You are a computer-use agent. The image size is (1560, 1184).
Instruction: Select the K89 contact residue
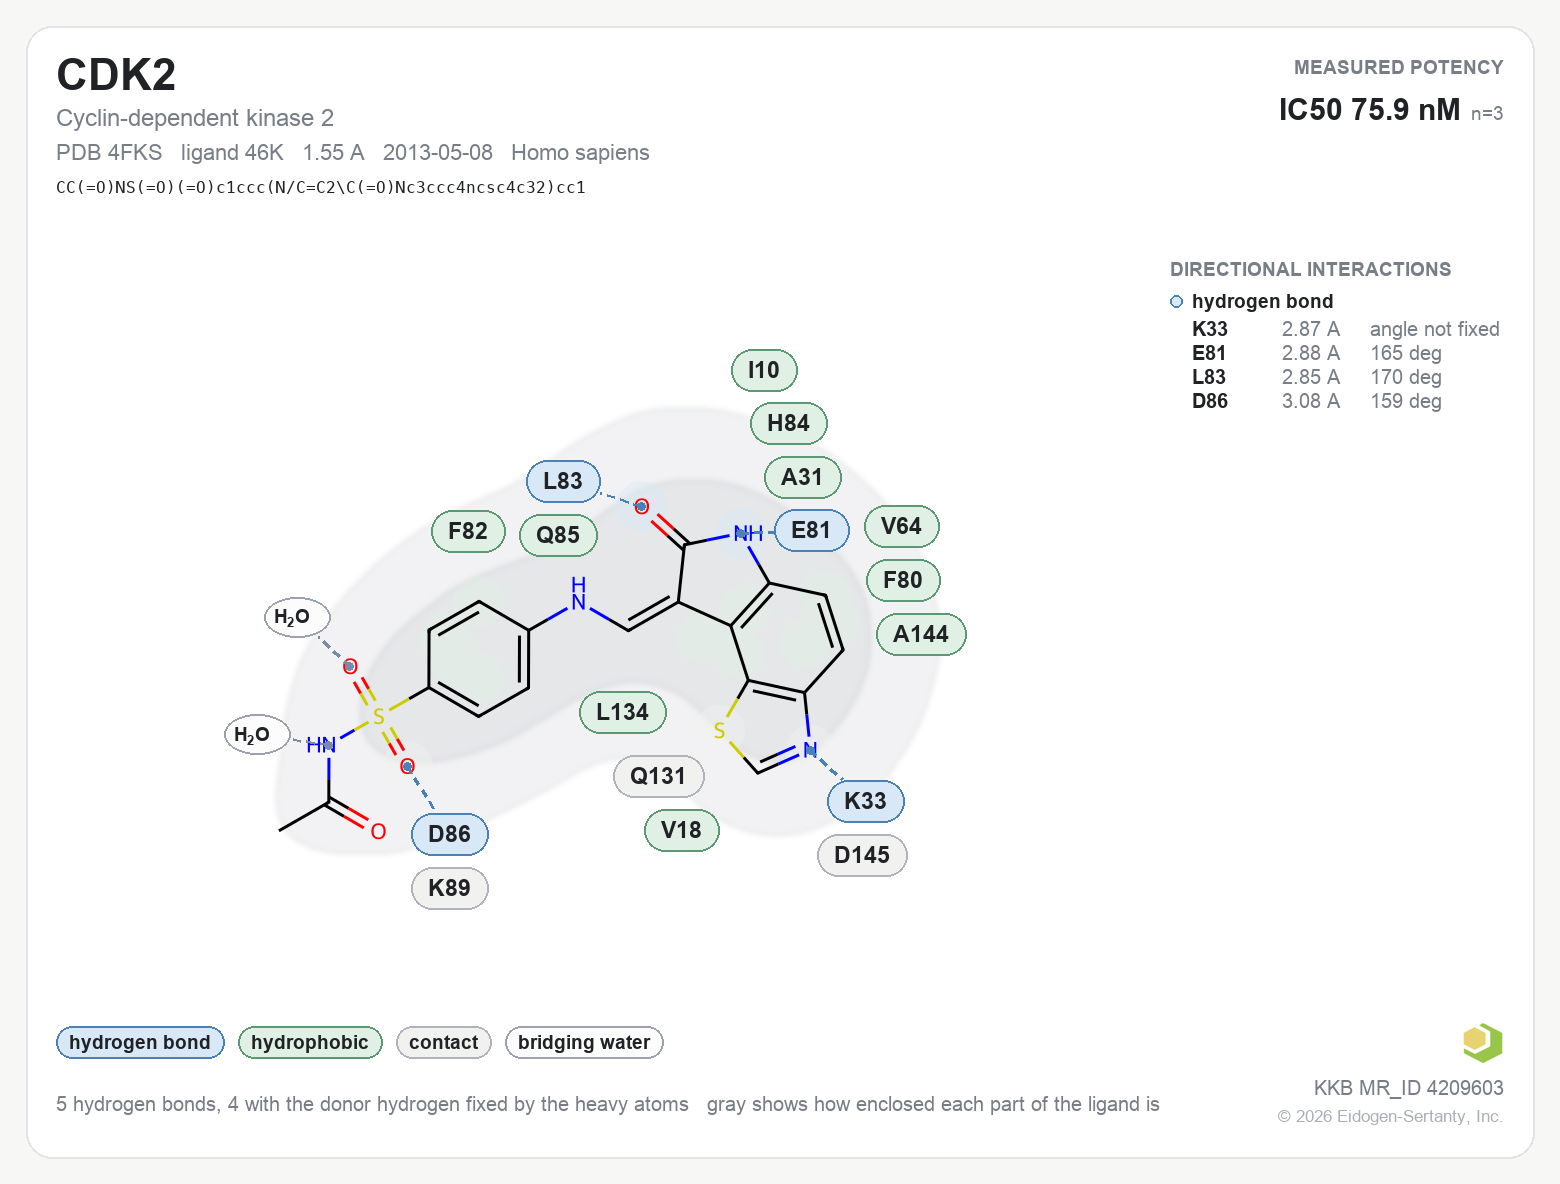pos(449,888)
